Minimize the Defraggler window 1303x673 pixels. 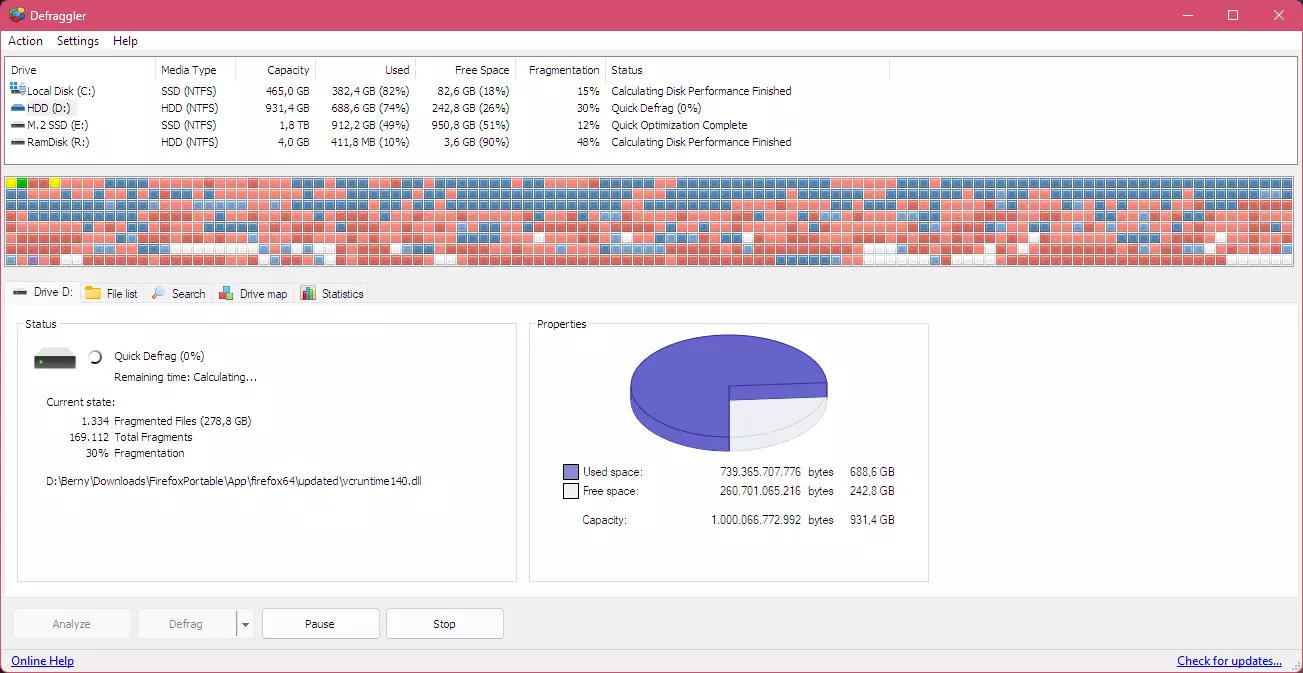(1187, 15)
